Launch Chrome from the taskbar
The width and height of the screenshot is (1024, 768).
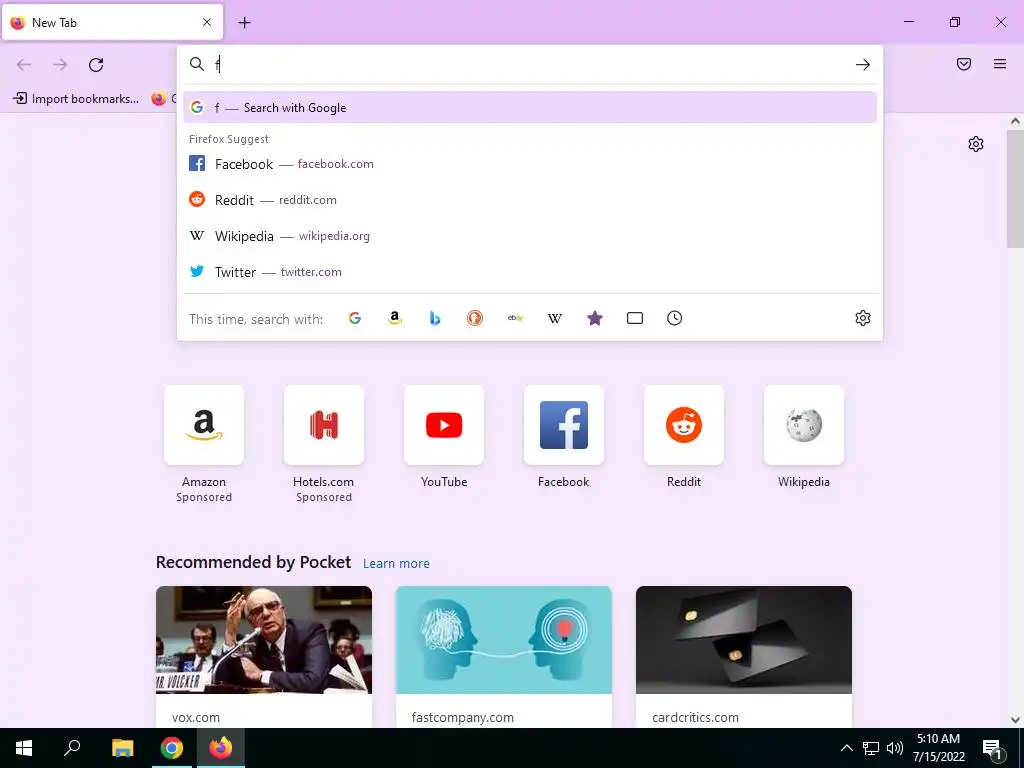pyautogui.click(x=172, y=748)
